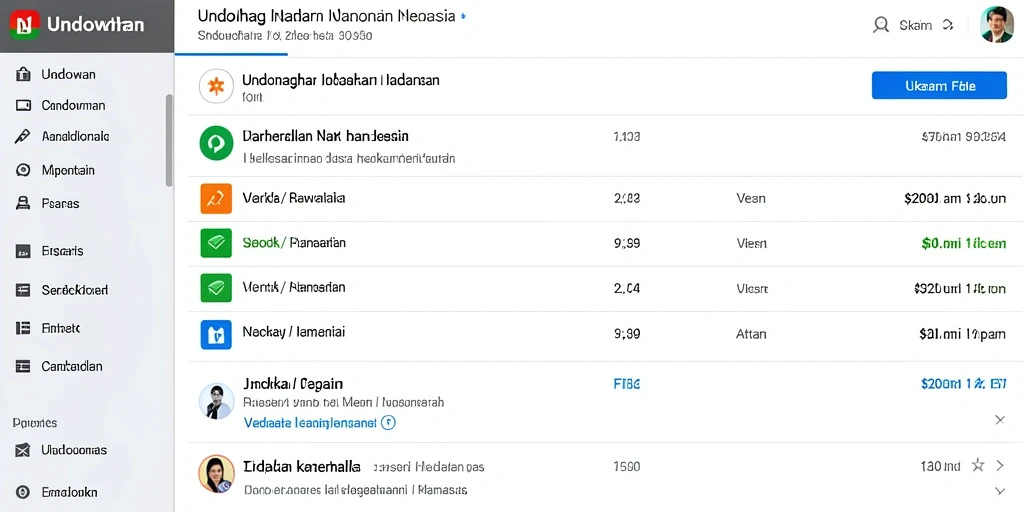Click the blue Nackay / lamenial icon
The image size is (1024, 512).
click(x=216, y=334)
